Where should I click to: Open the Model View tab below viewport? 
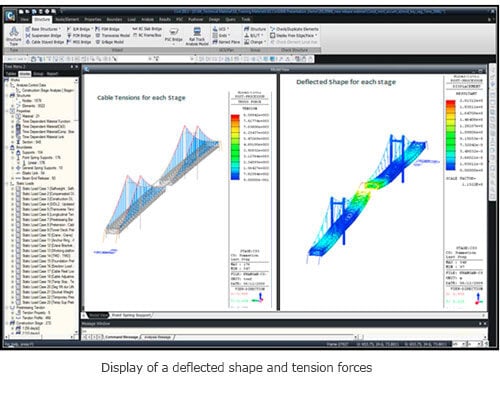tap(98, 315)
